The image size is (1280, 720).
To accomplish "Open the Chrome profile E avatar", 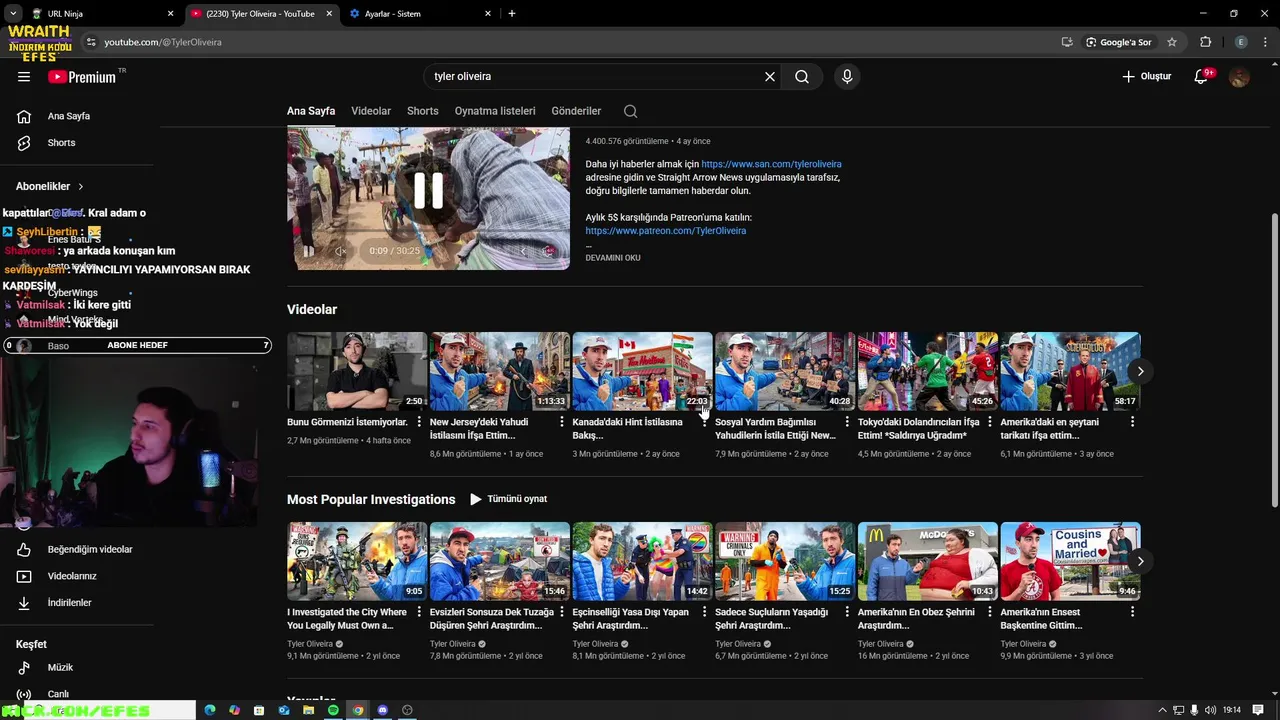I will click(1241, 42).
